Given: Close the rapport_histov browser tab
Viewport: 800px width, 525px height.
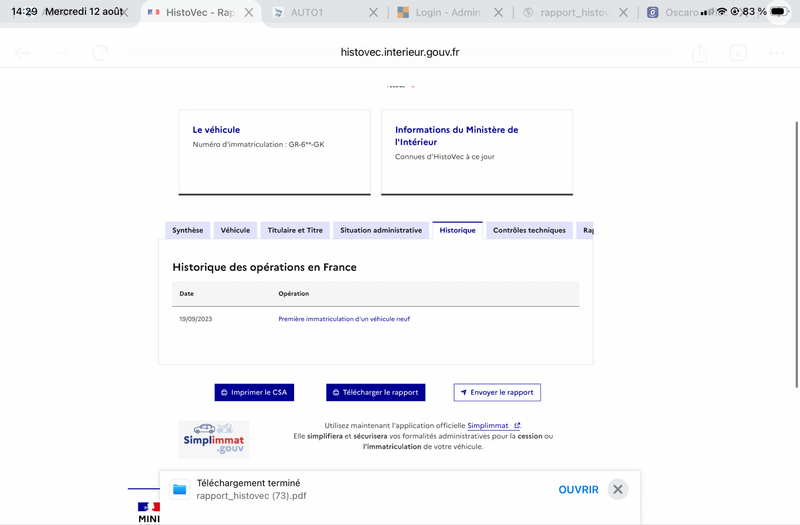Looking at the screenshot, I should [623, 13].
